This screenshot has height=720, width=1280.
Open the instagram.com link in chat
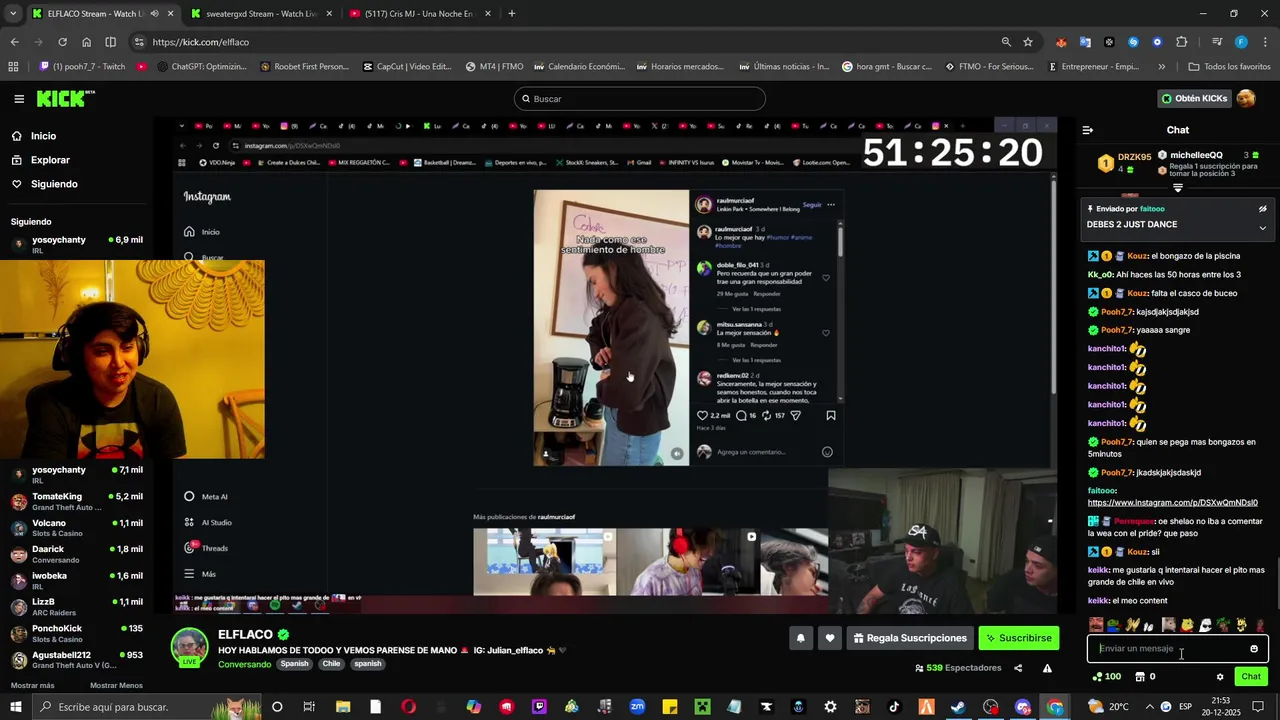point(1172,503)
